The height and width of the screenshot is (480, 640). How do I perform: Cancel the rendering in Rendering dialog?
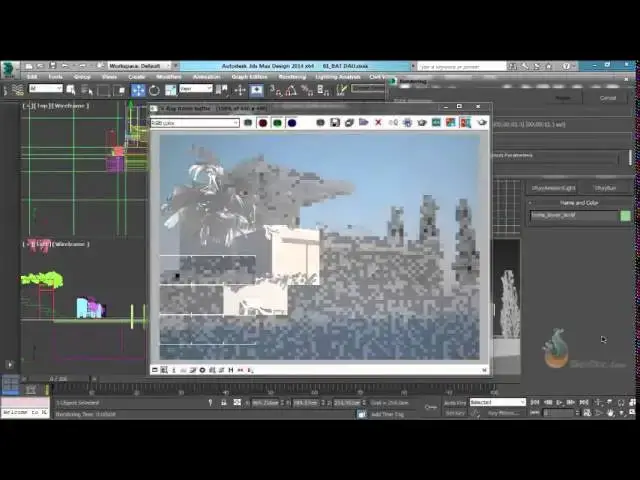pyautogui.click(x=608, y=98)
